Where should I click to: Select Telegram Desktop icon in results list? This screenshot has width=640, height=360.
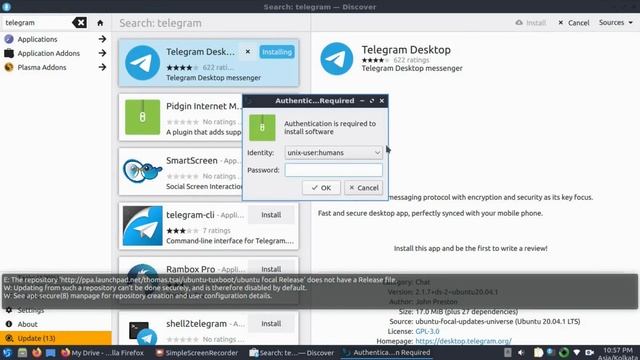[142, 63]
